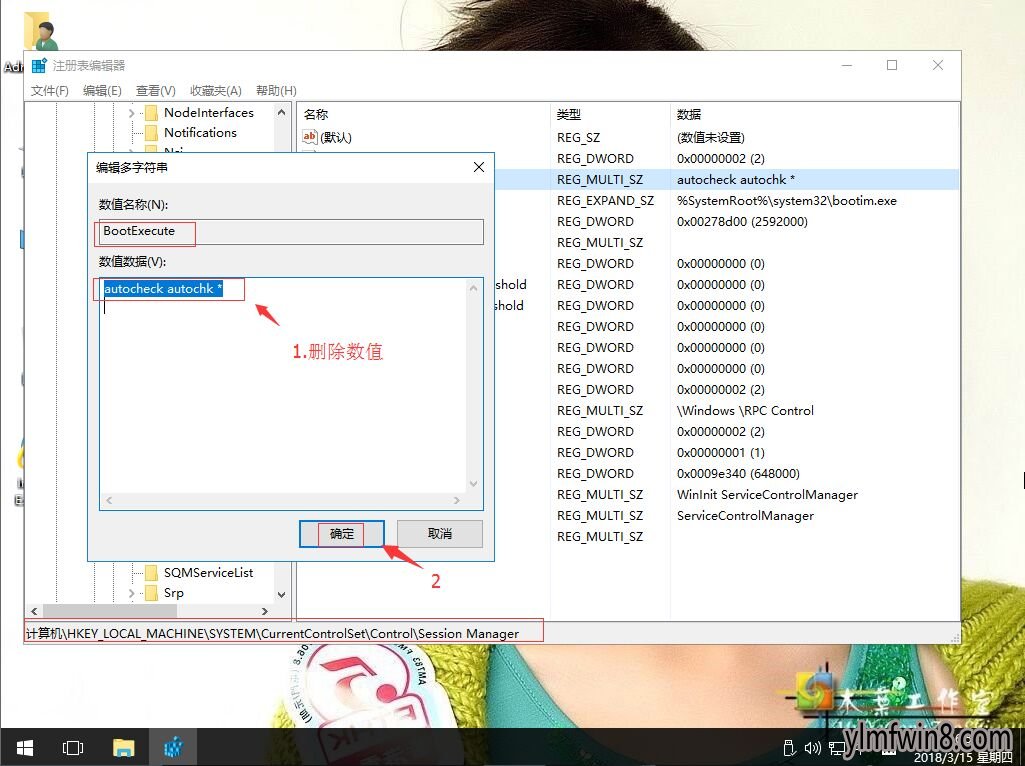
Task: Maximize the Registry Editor window
Action: (x=892, y=65)
